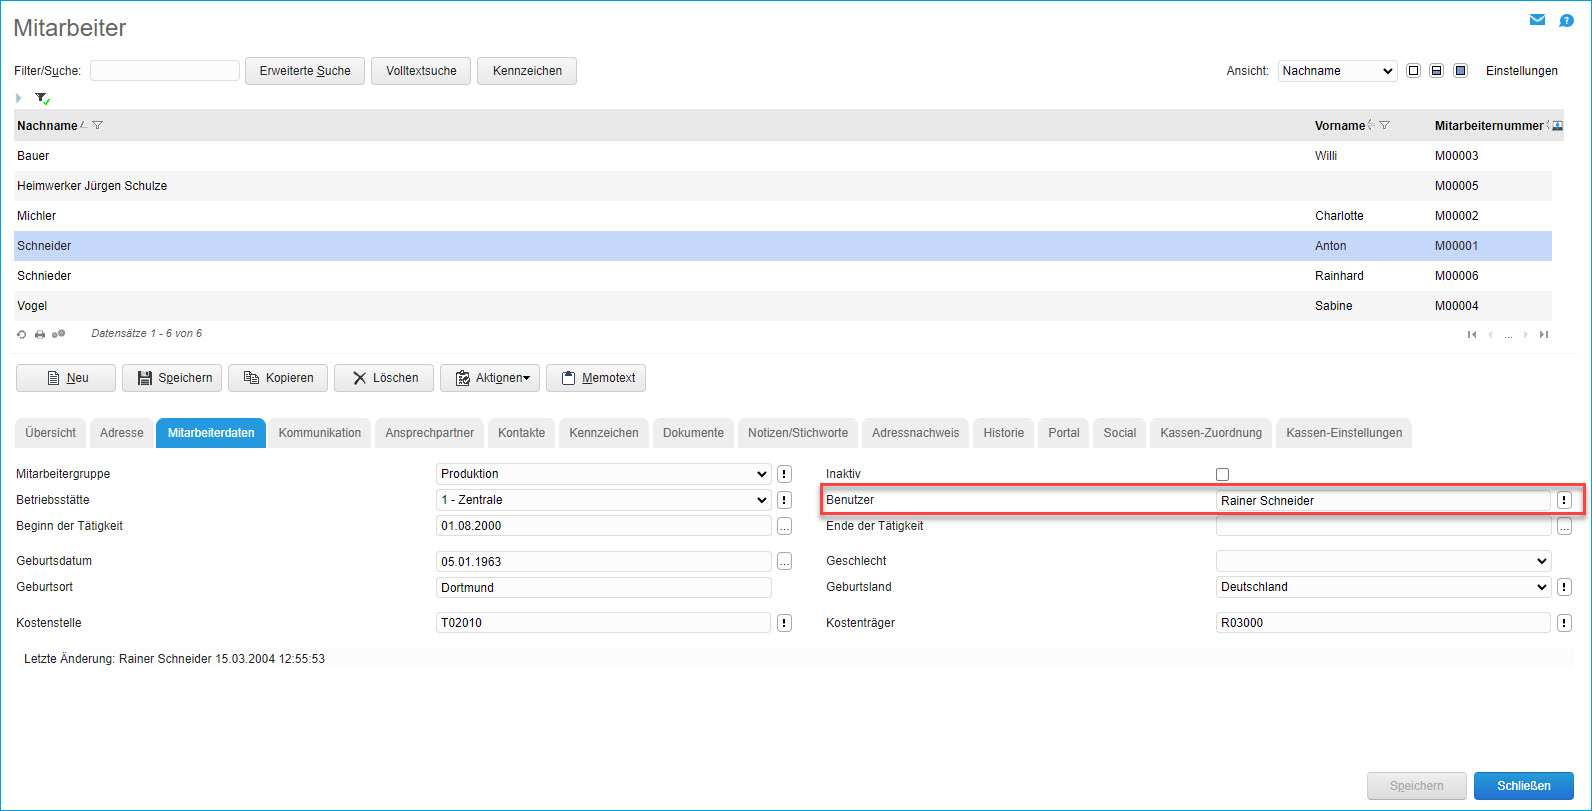Click info icon beside Kostenstelle field
This screenshot has width=1592, height=811.
click(784, 623)
